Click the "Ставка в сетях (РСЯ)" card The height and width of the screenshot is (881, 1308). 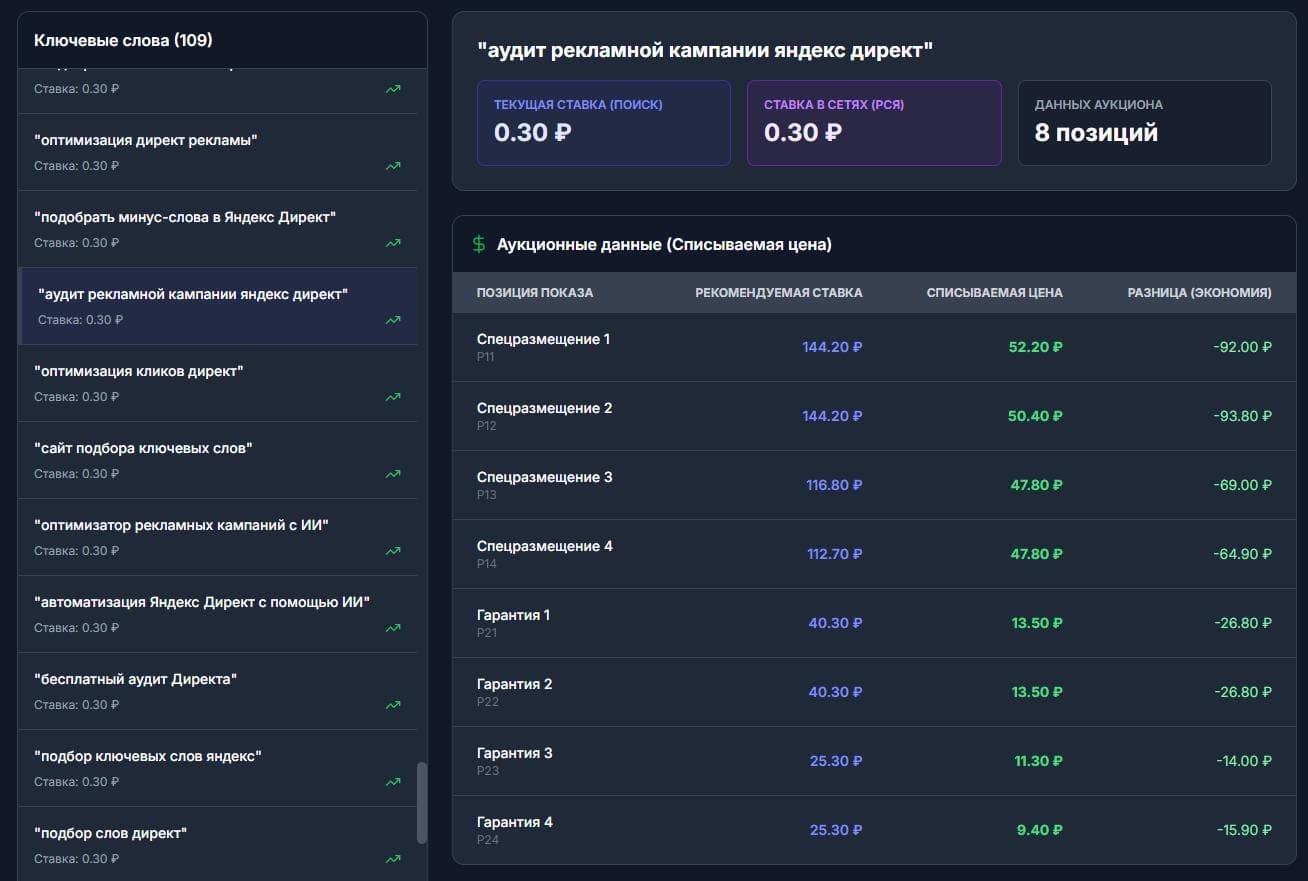(x=874, y=123)
